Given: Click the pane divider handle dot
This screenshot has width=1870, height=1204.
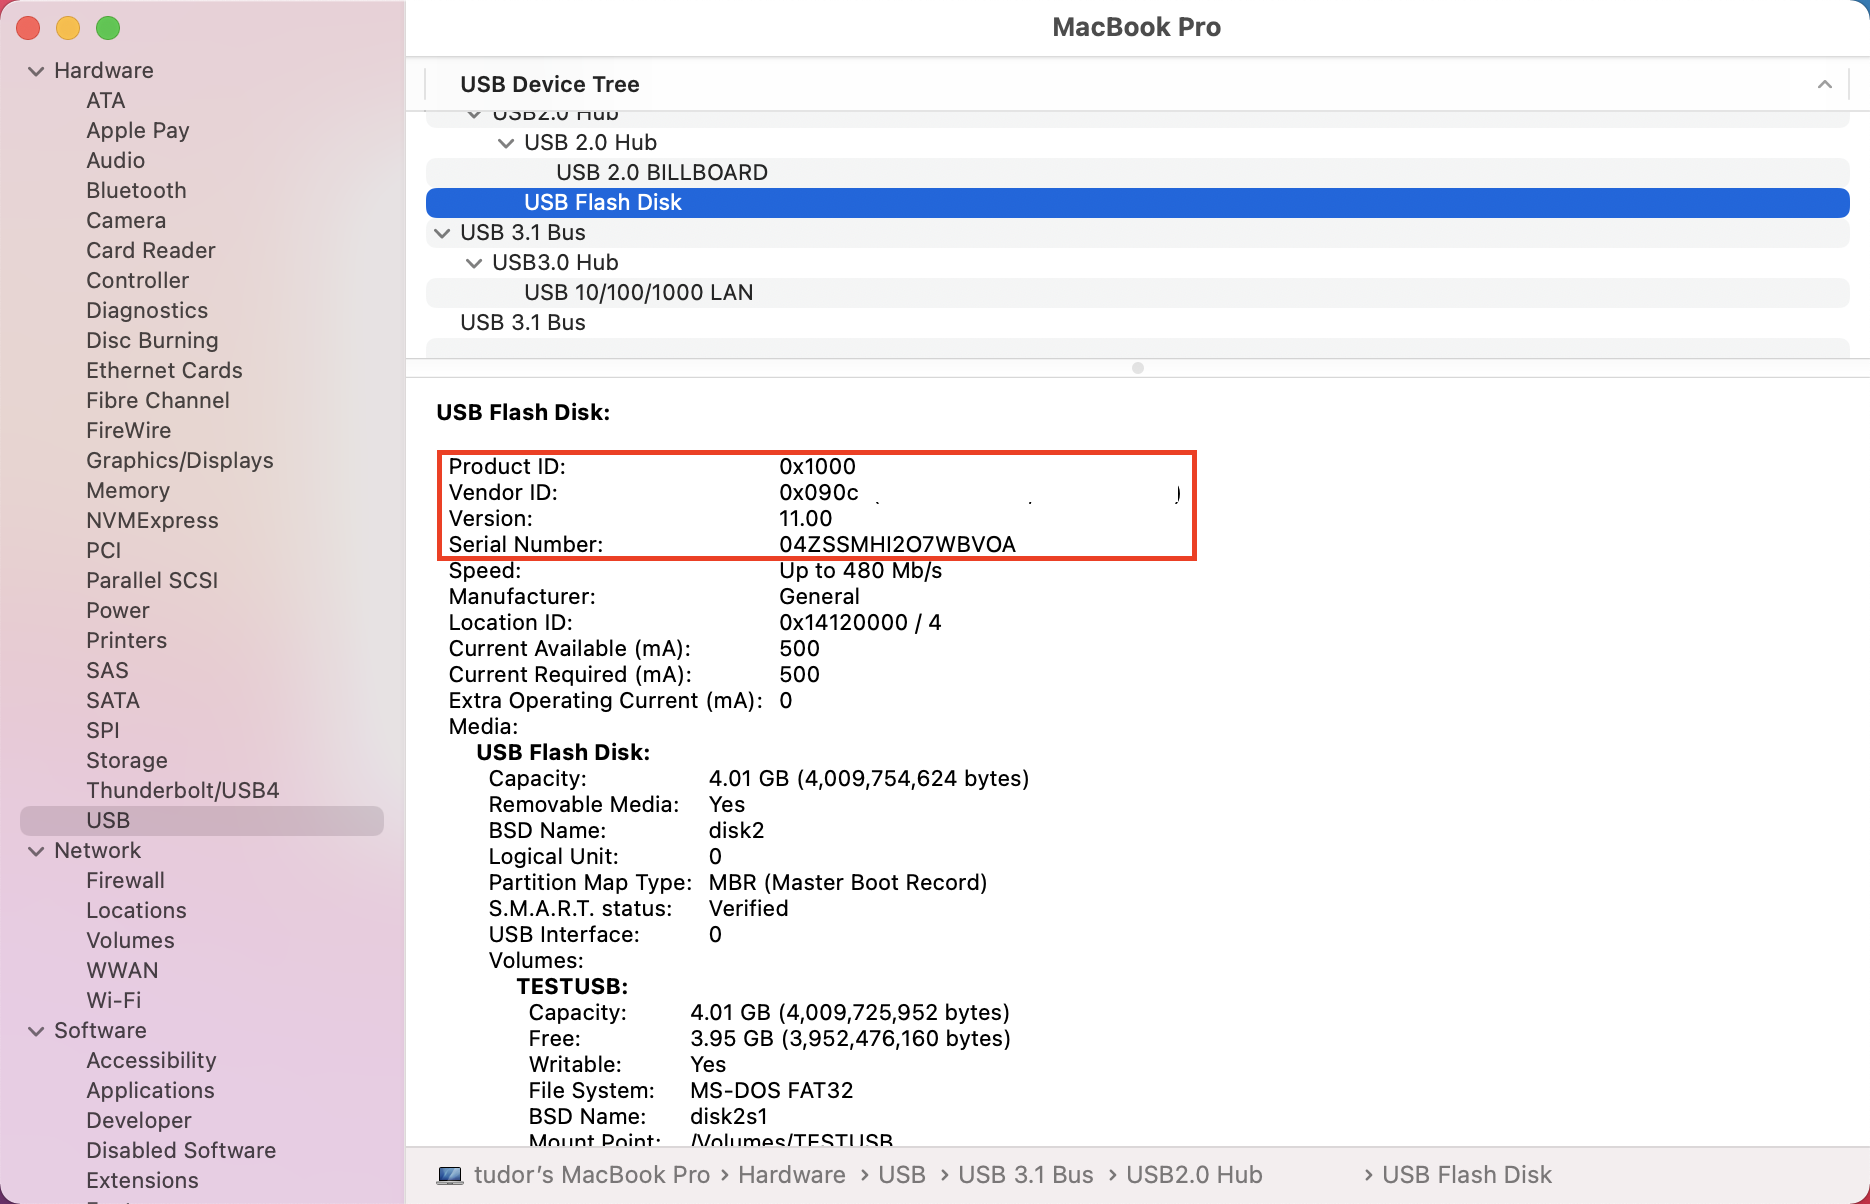Looking at the screenshot, I should 1137,368.
